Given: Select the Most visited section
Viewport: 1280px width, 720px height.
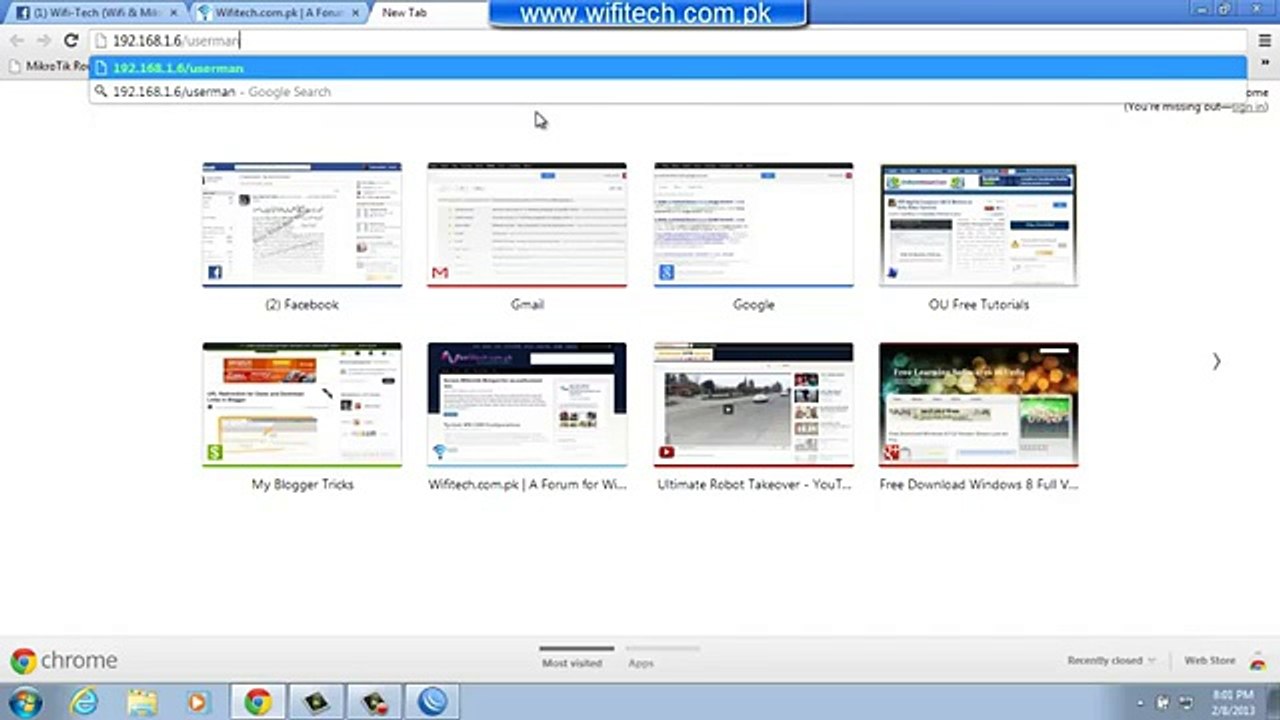Looking at the screenshot, I should click(x=572, y=662).
